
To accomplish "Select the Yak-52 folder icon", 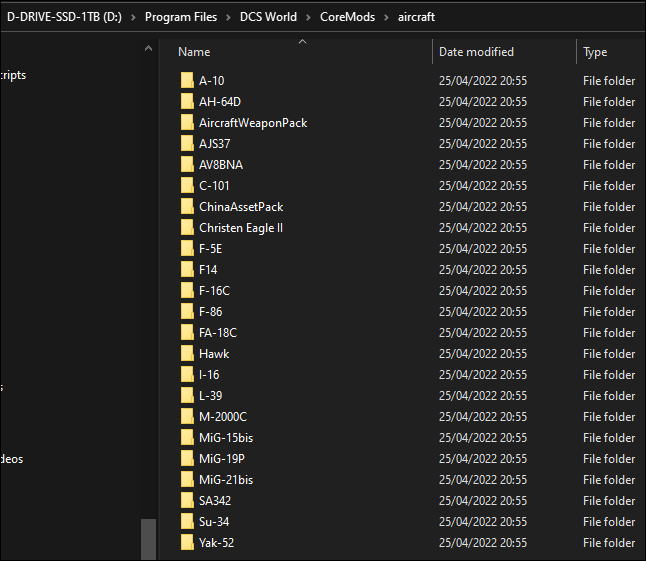I will pyautogui.click(x=187, y=542).
